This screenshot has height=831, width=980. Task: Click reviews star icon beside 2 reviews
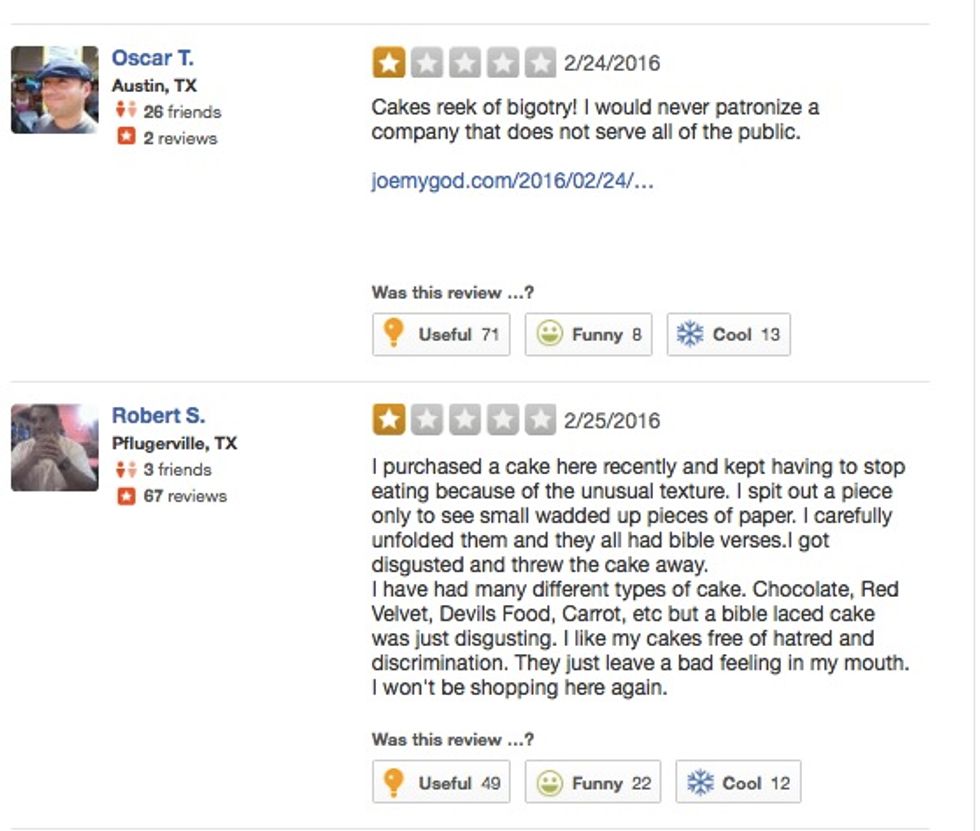click(x=125, y=138)
